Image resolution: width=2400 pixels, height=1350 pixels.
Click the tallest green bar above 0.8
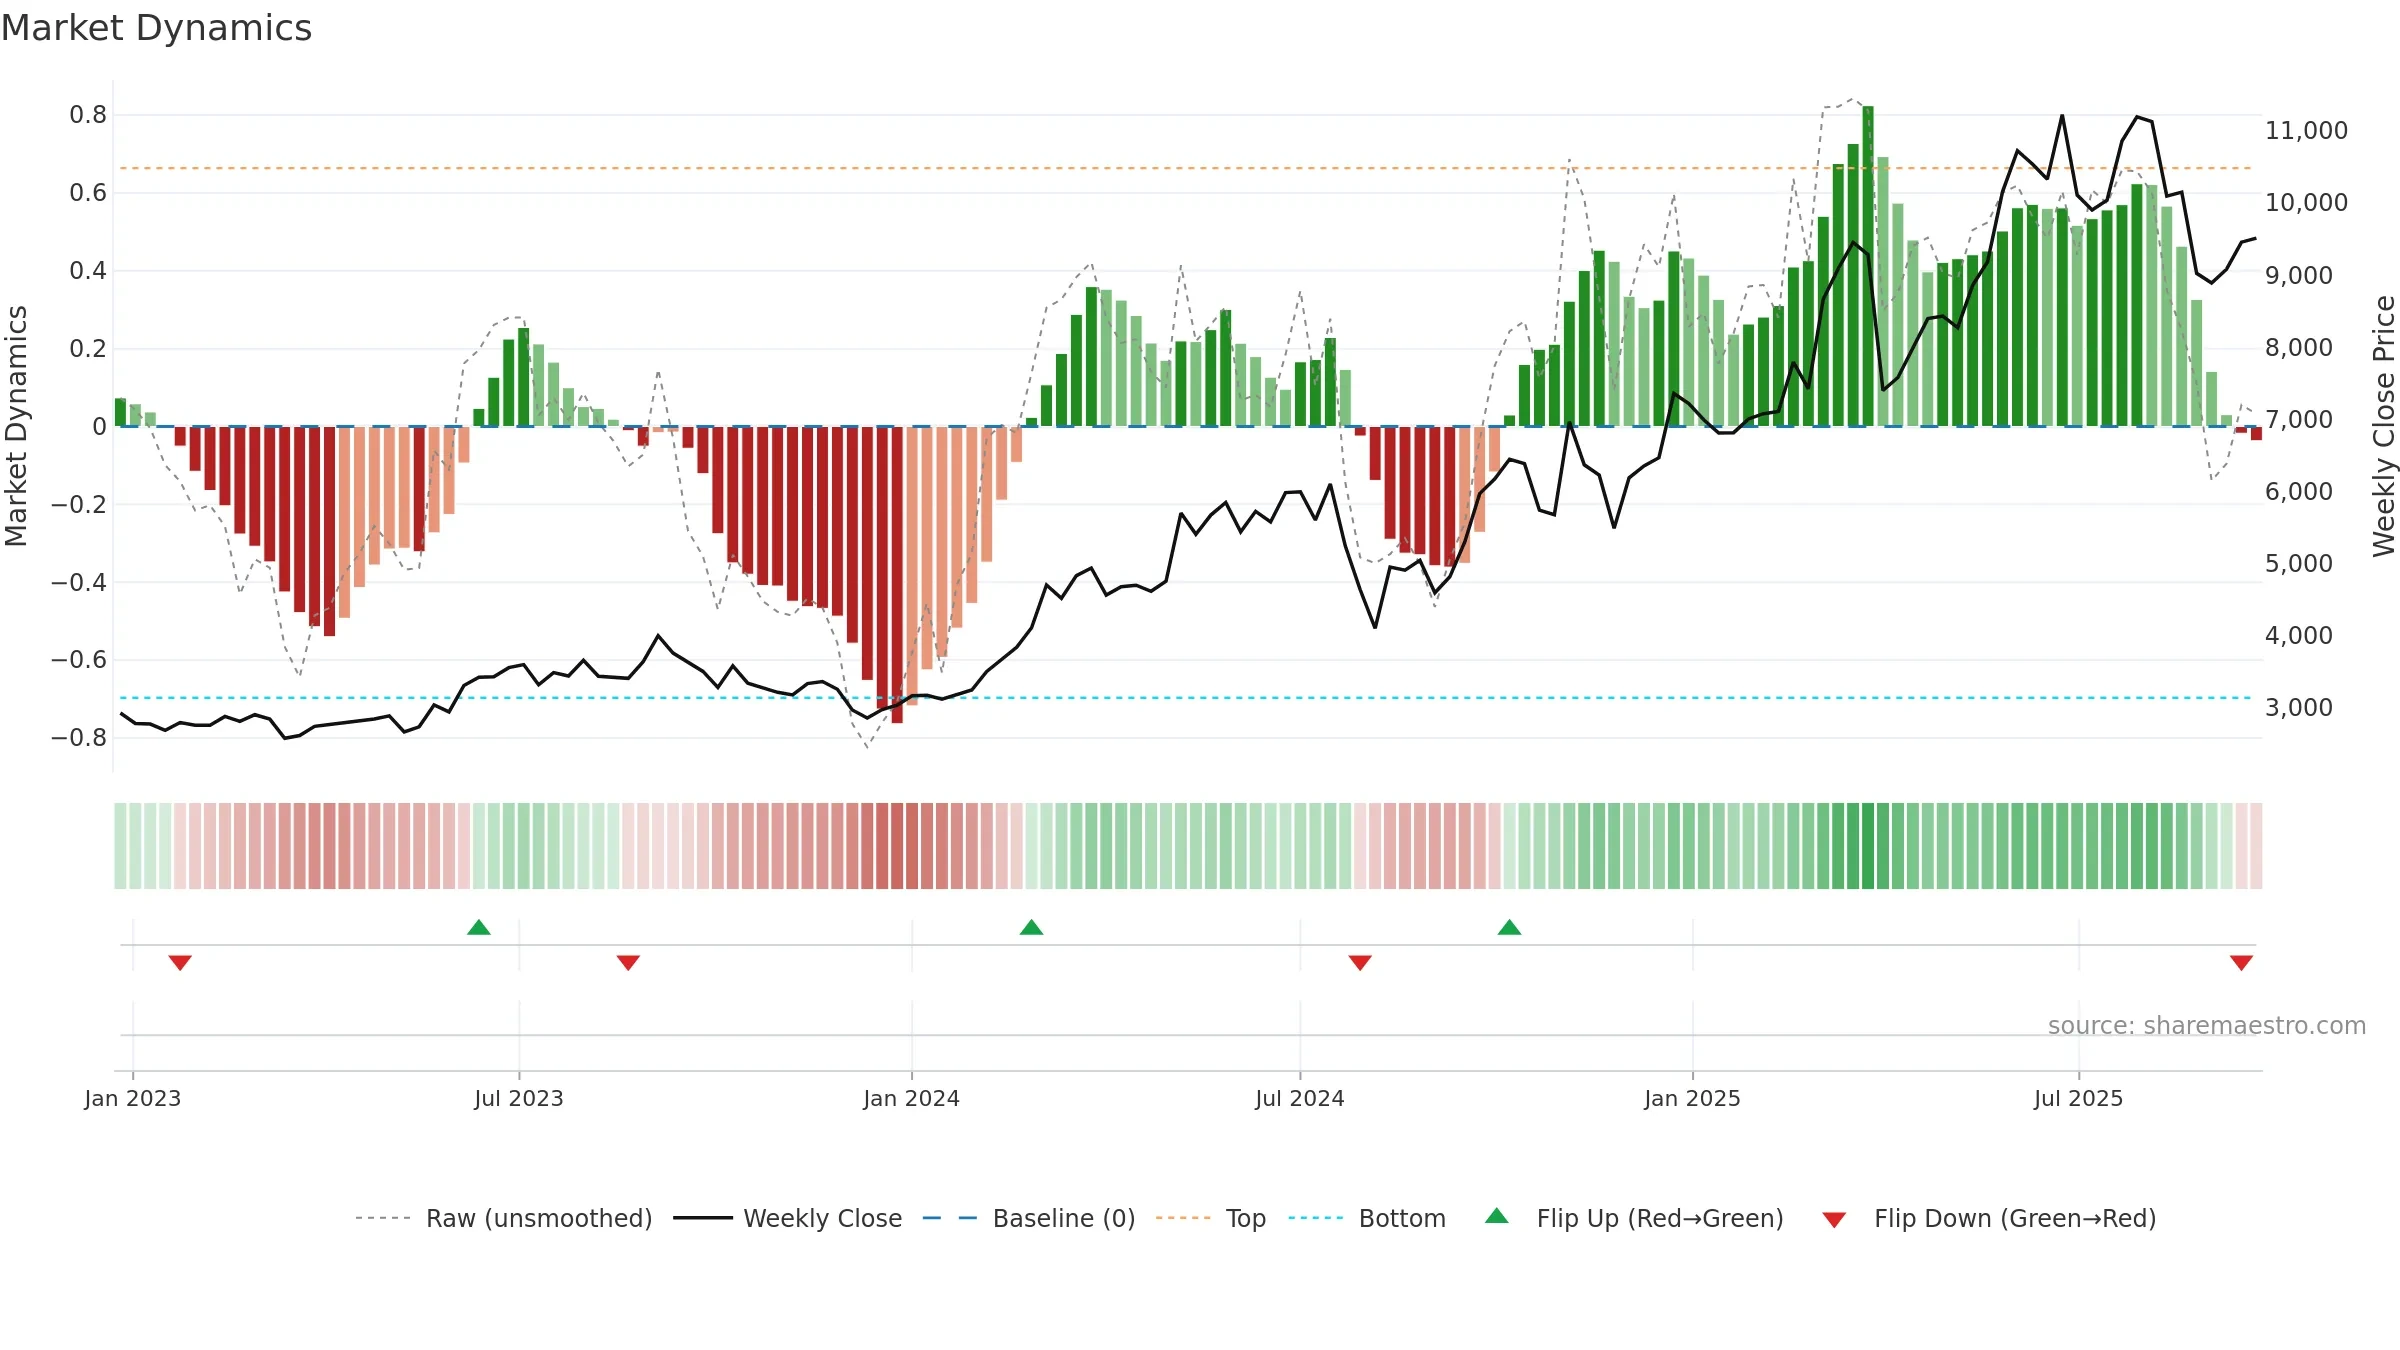(x=1868, y=266)
